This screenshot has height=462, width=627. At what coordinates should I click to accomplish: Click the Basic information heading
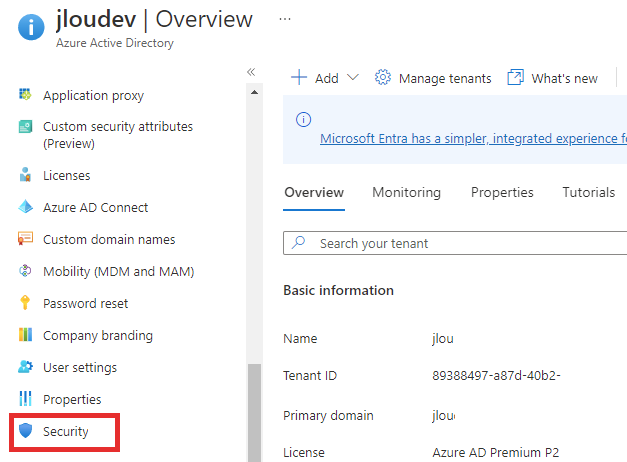(x=338, y=290)
